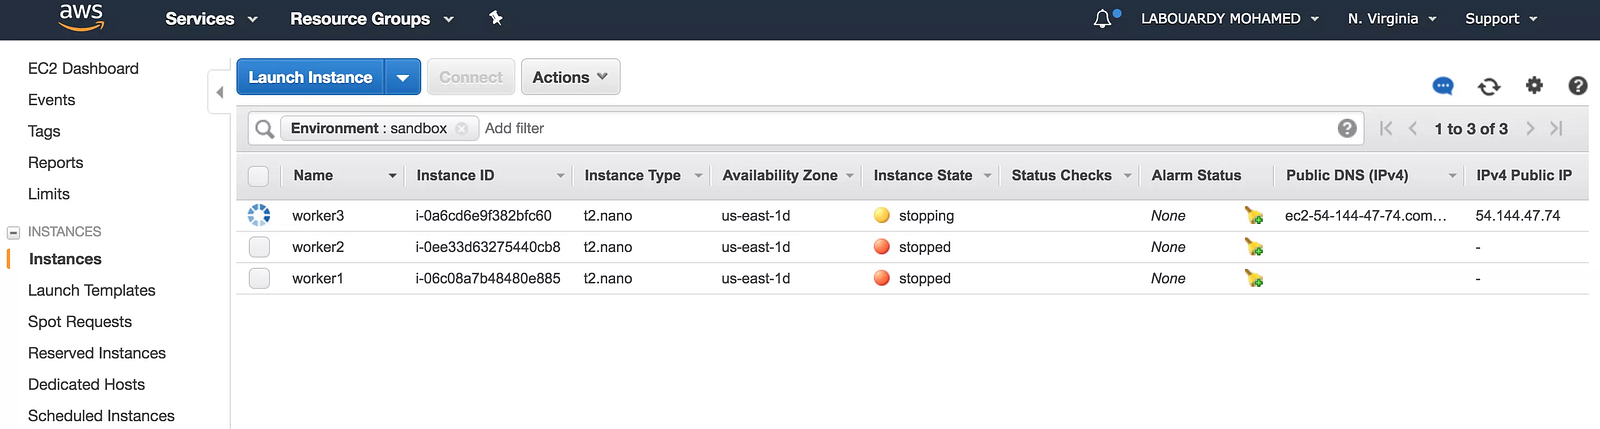This screenshot has width=1600, height=429.
Task: Click the pin shortcut icon in navbar
Action: coord(495,18)
